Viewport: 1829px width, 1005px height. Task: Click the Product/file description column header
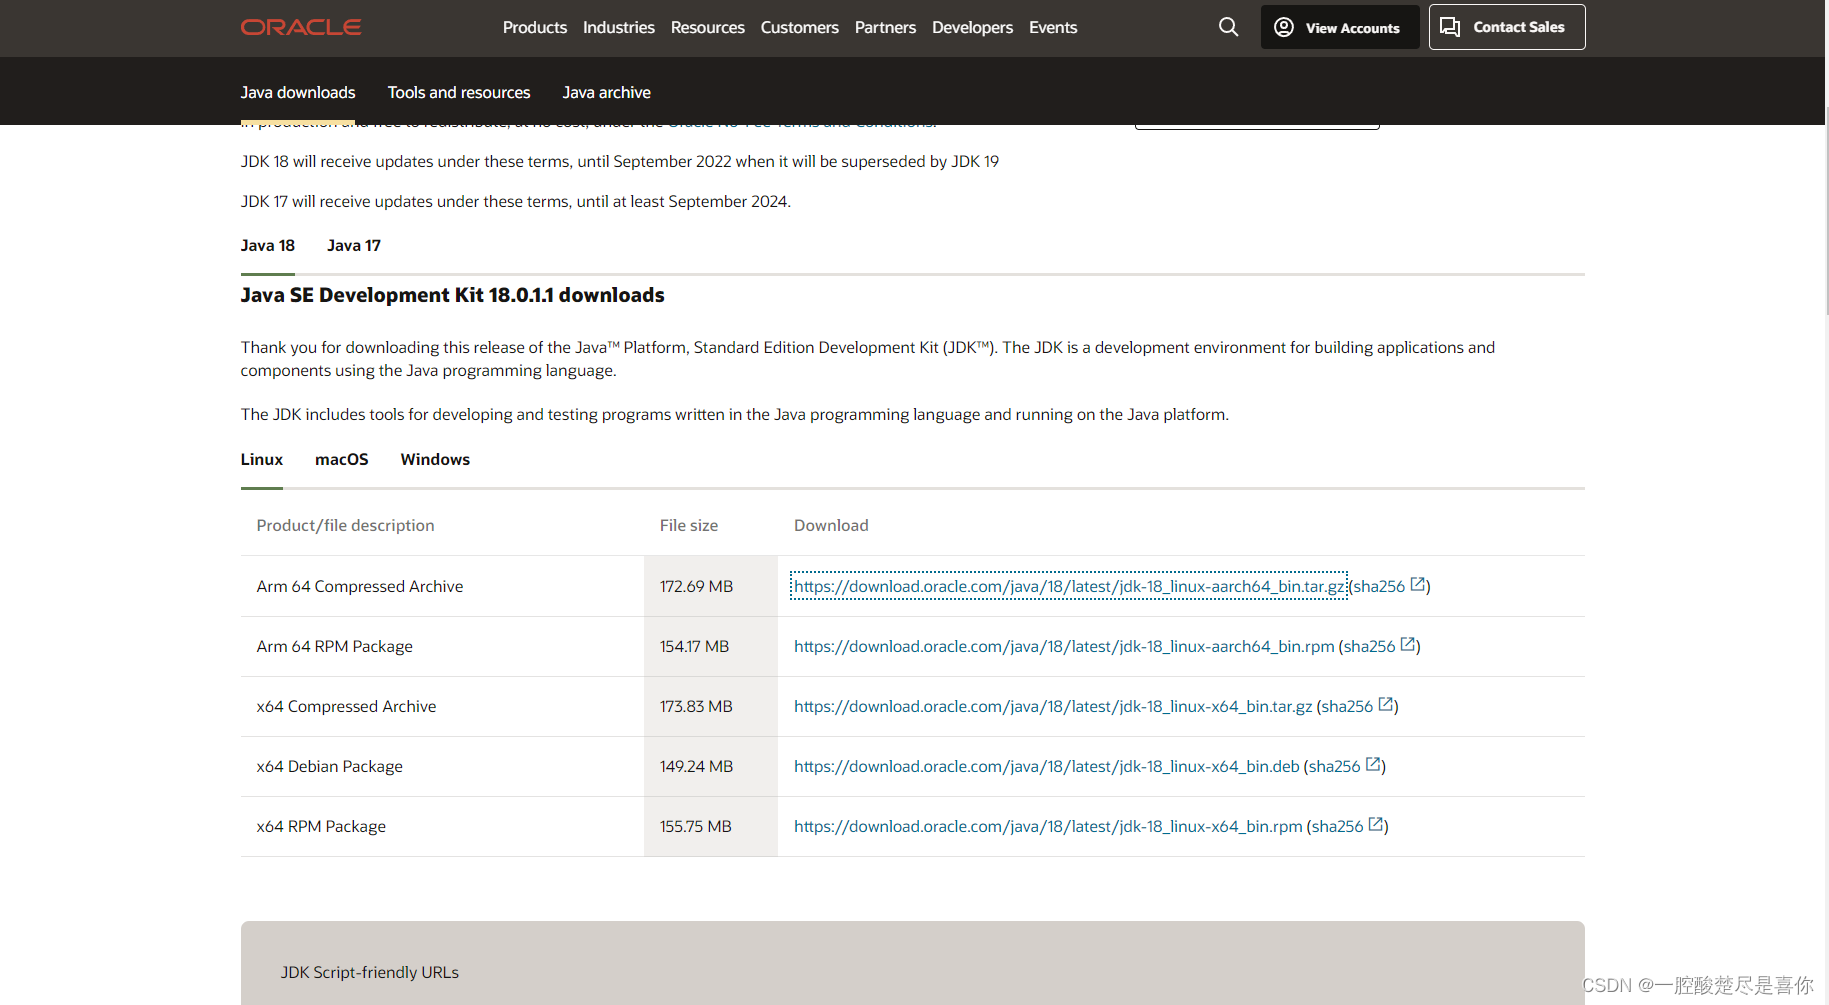tap(346, 525)
